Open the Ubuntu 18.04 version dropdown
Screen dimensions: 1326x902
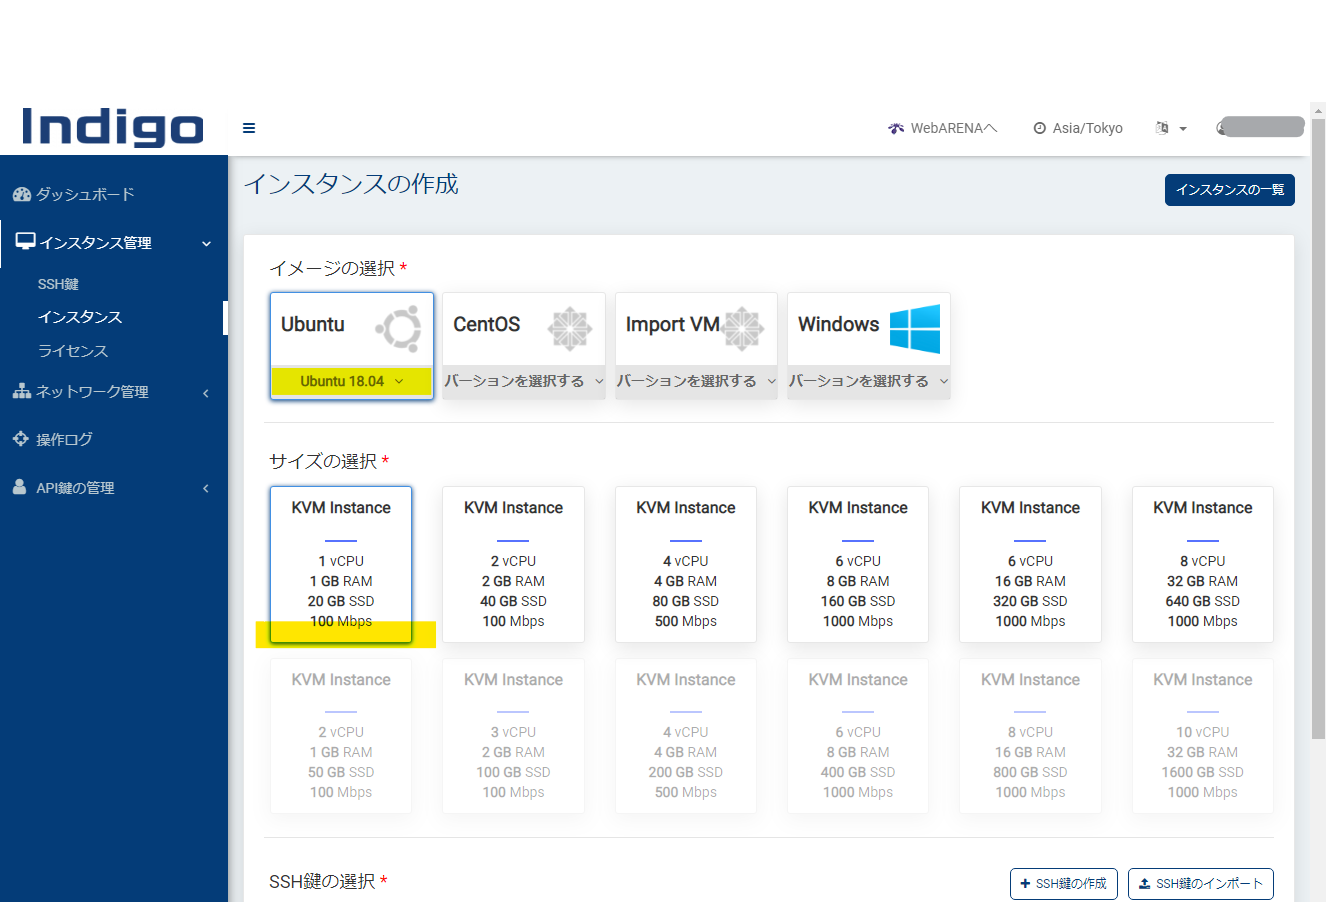(x=351, y=381)
